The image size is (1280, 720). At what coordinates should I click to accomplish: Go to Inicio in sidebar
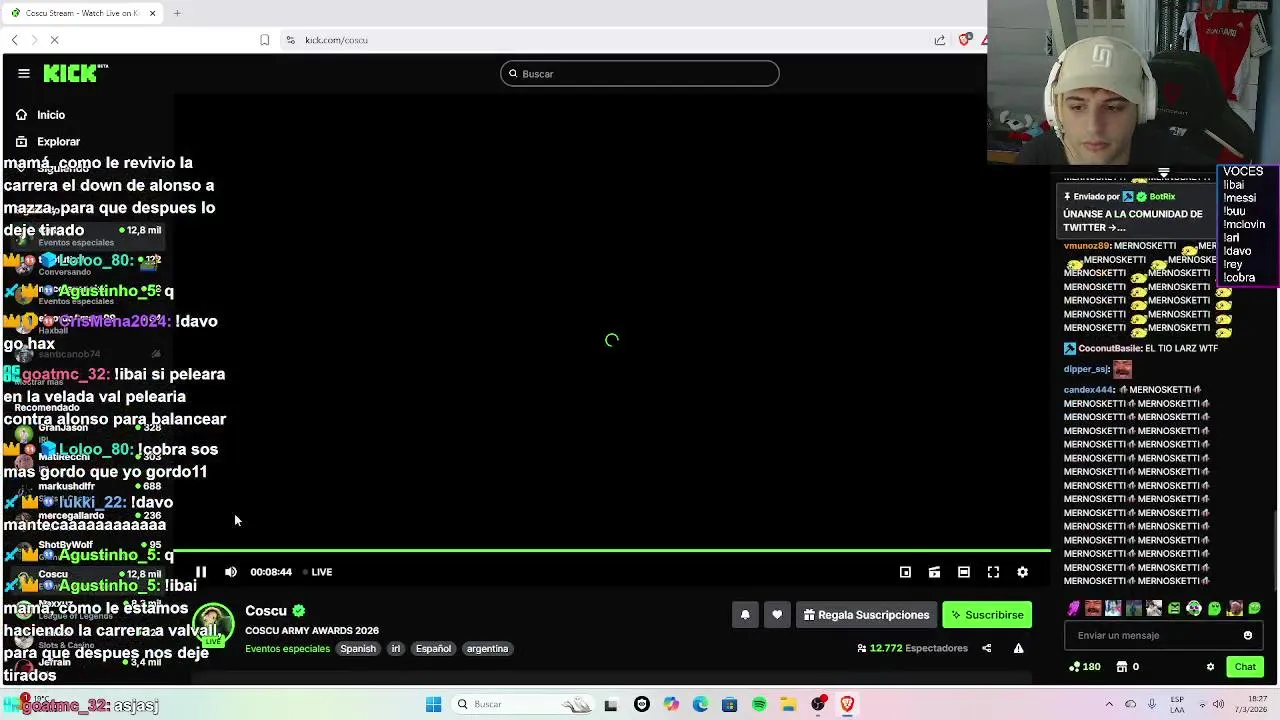(51, 115)
